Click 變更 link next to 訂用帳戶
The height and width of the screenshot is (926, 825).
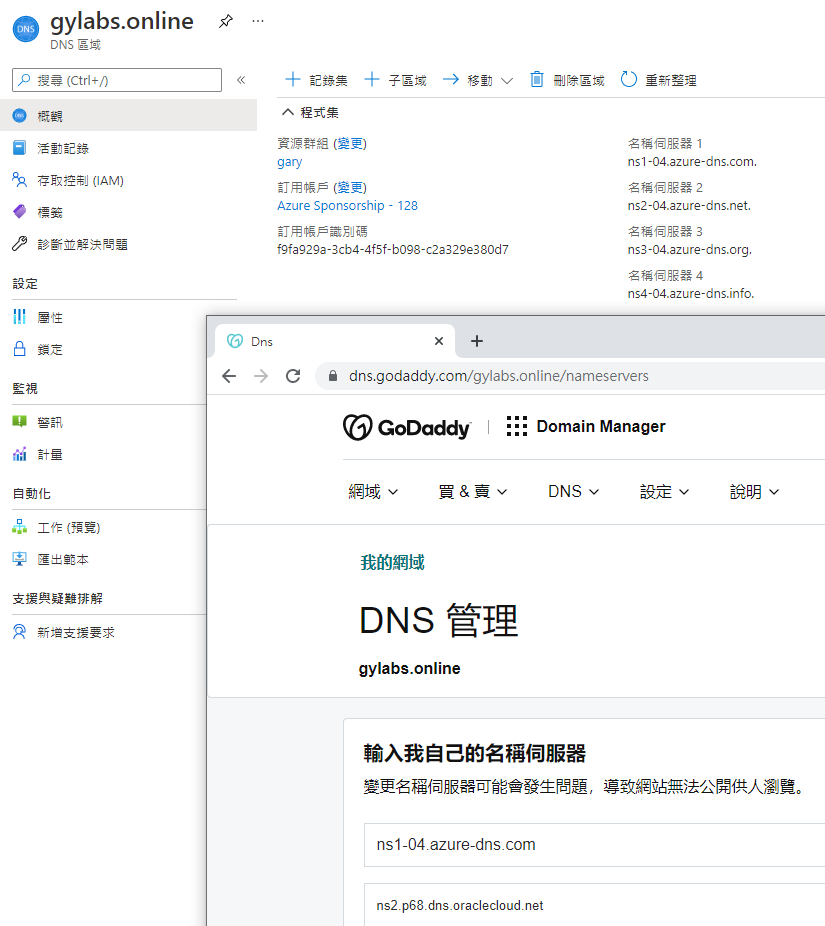[x=350, y=187]
